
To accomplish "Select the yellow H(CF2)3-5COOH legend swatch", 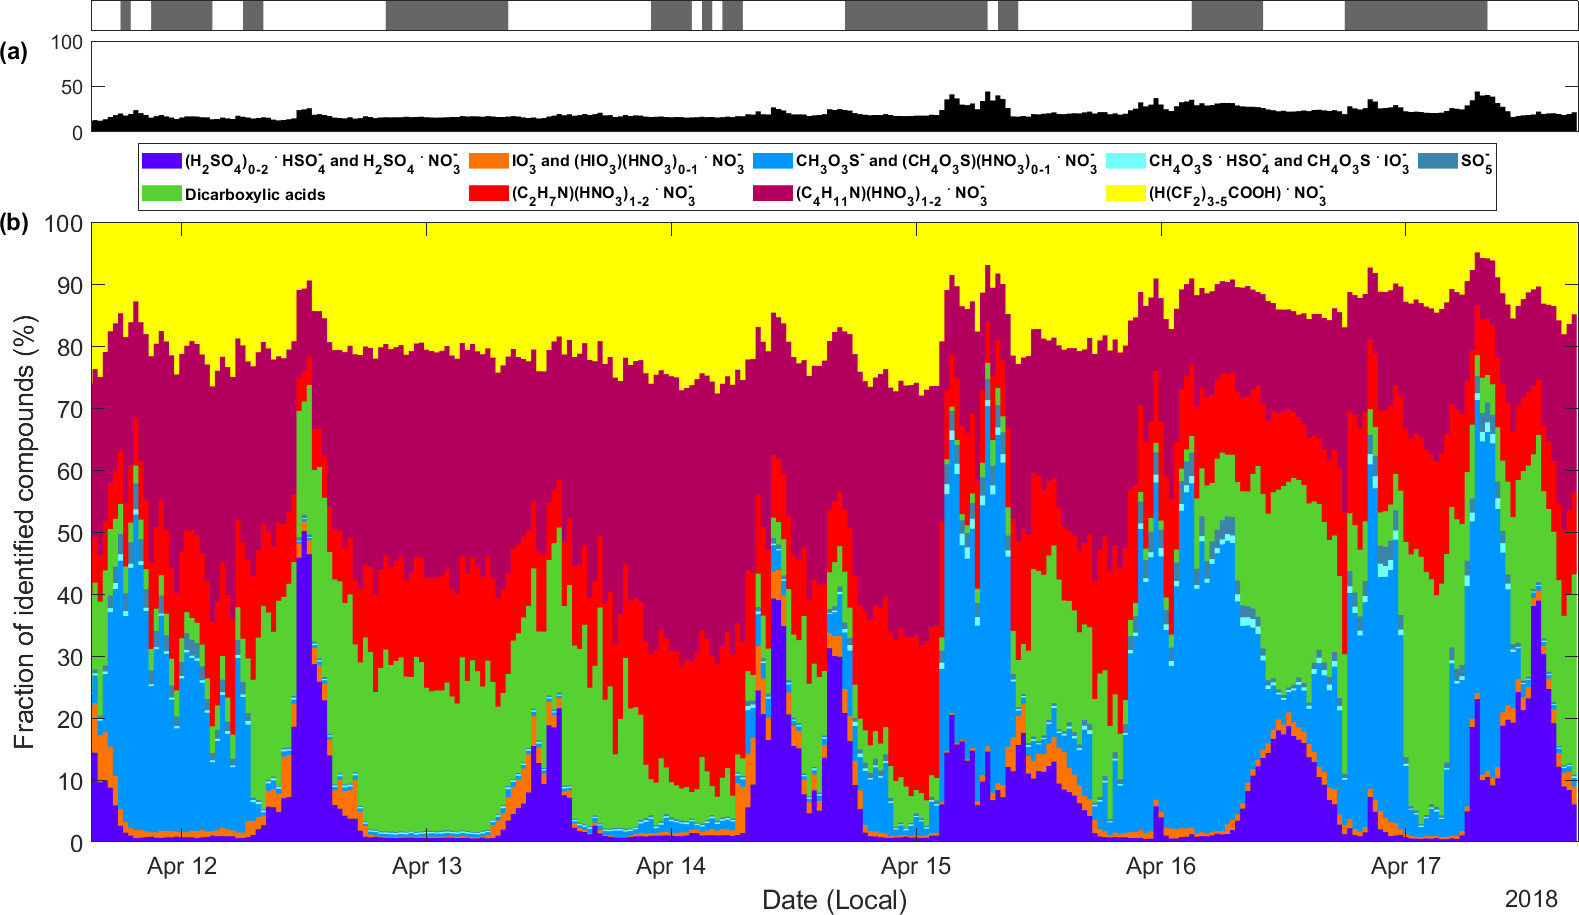I will [1125, 193].
